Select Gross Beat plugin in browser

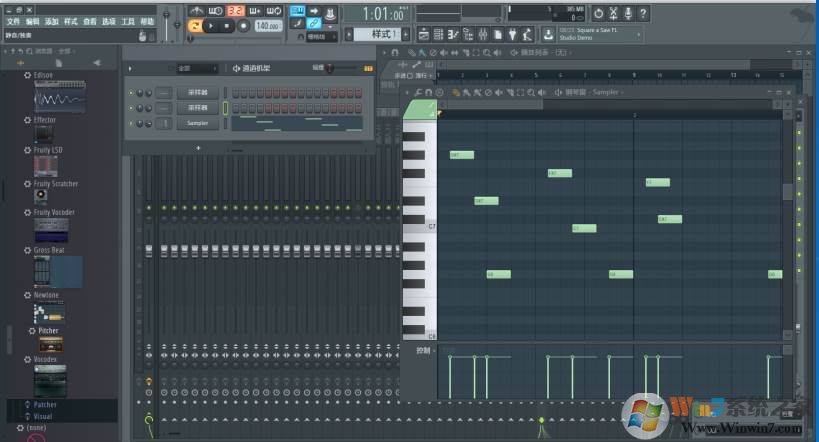pos(48,250)
